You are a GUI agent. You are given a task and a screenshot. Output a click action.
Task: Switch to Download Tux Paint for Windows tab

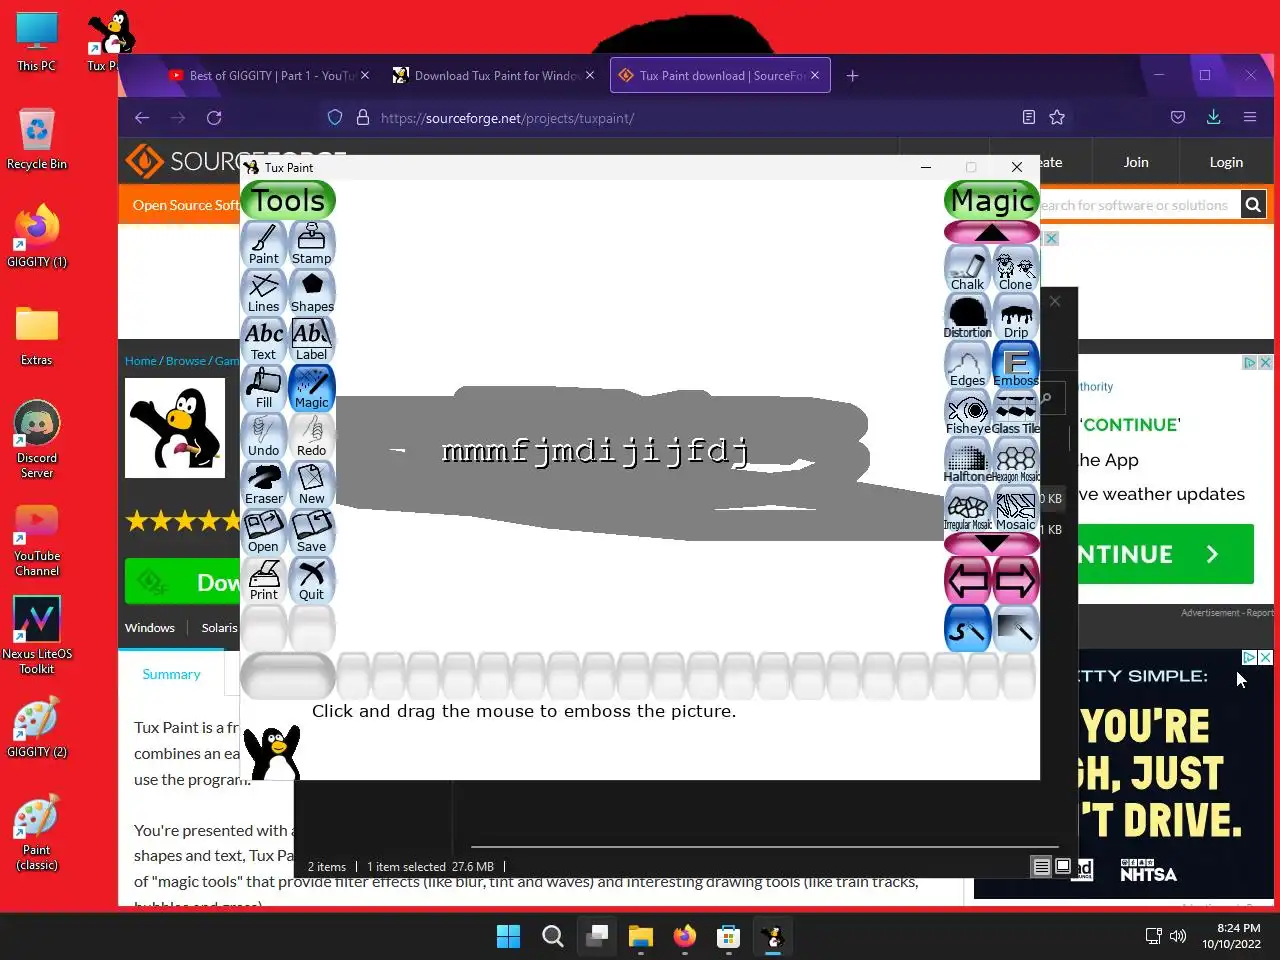495,75
